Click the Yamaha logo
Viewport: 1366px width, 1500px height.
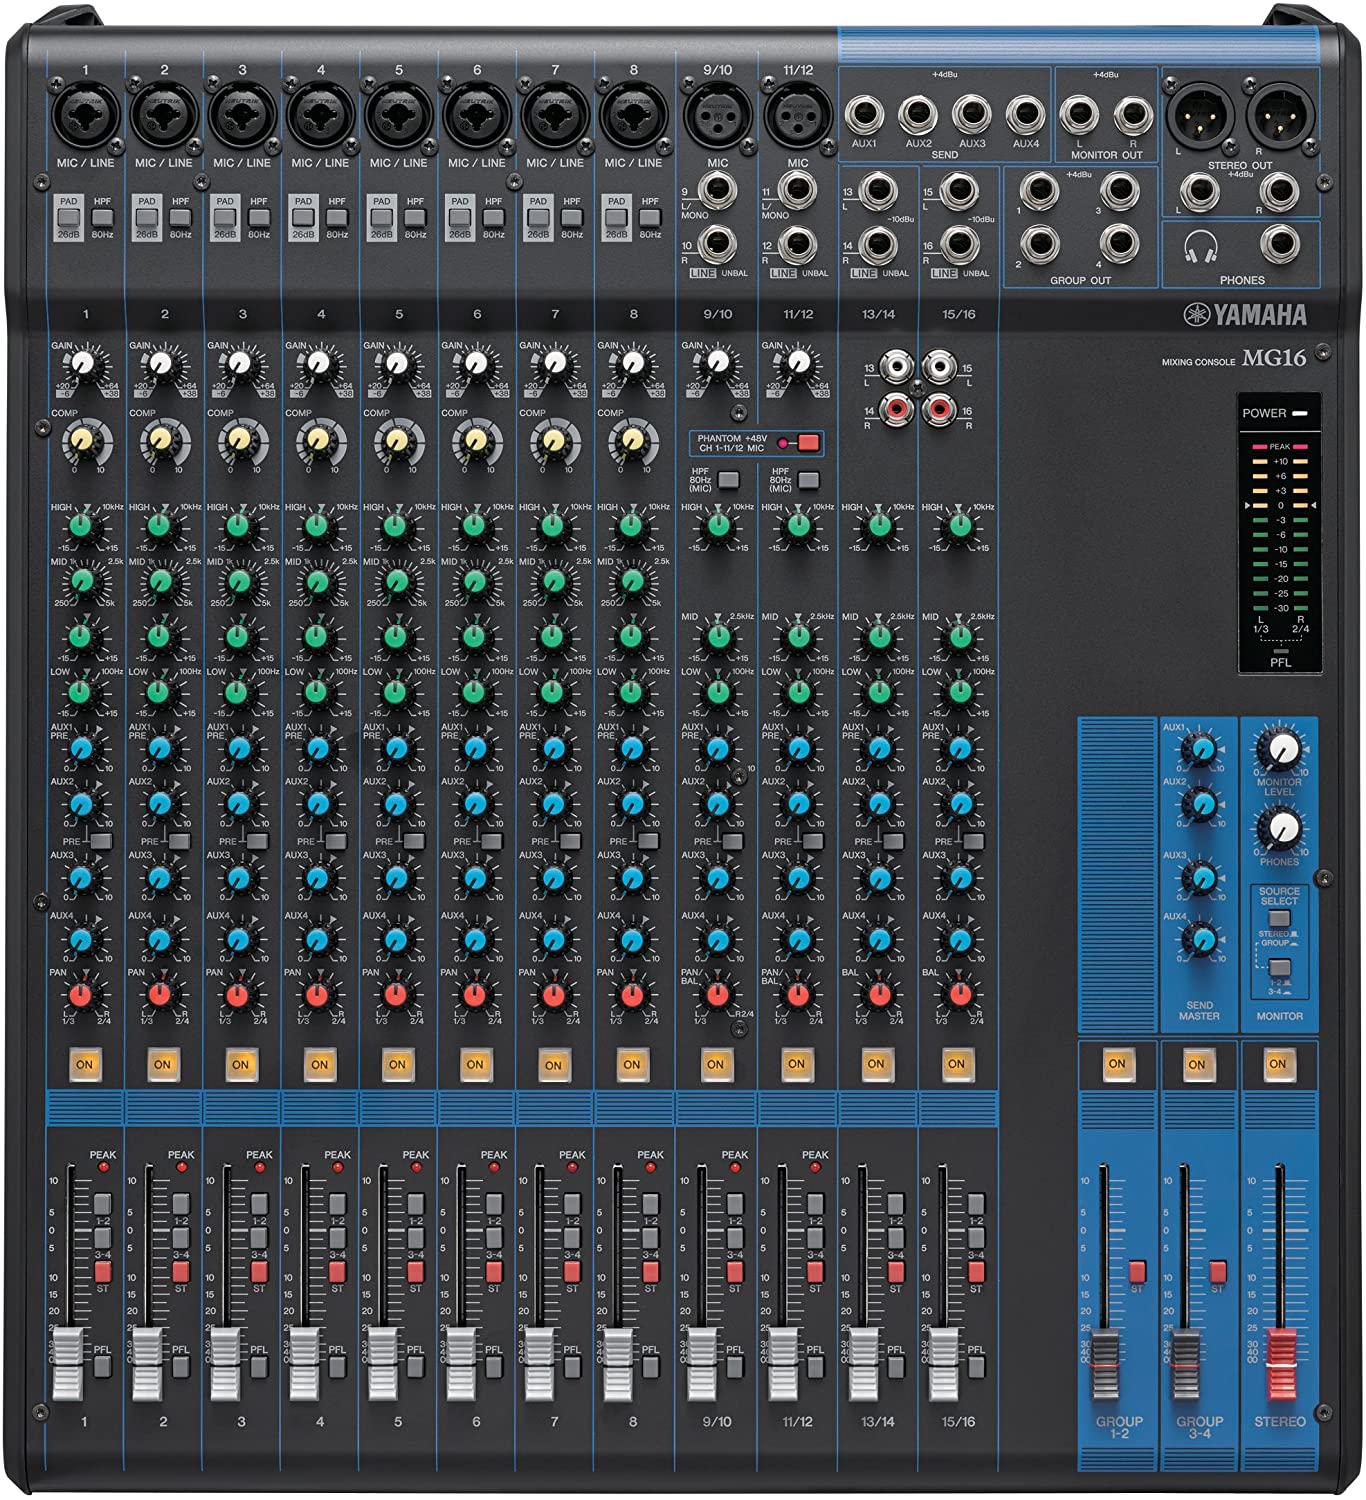click(x=1245, y=315)
